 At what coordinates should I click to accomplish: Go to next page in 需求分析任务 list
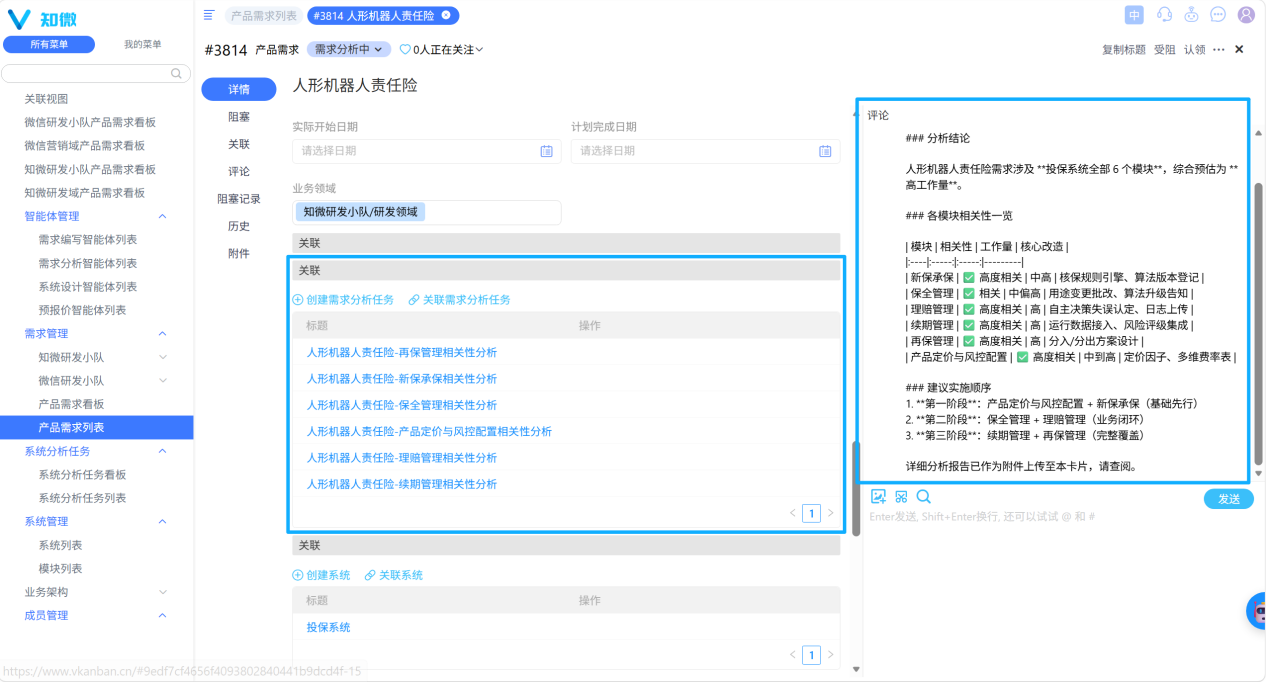[830, 513]
